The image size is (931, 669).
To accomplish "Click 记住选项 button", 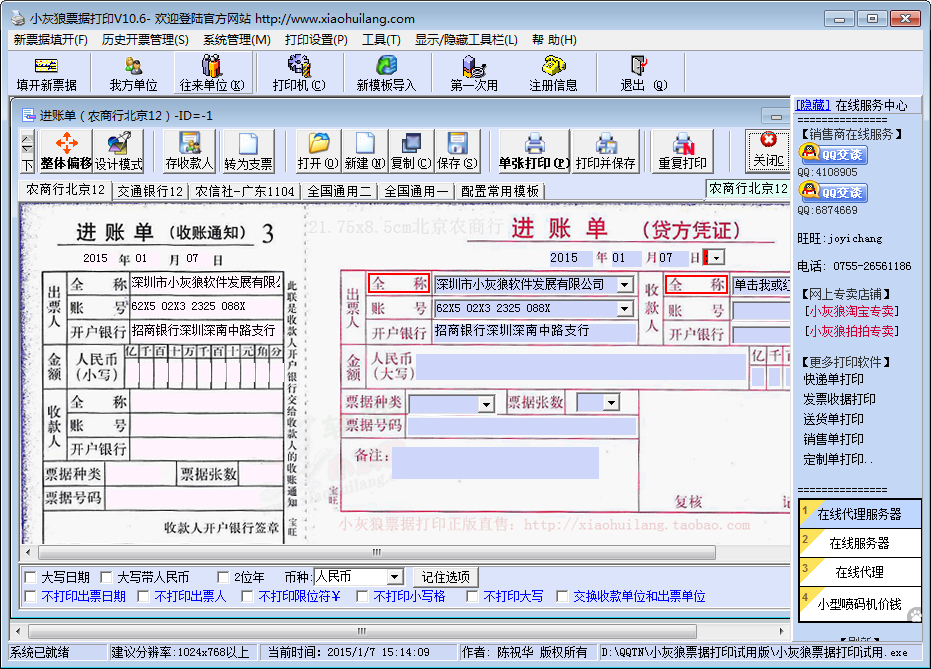I will (x=446, y=578).
